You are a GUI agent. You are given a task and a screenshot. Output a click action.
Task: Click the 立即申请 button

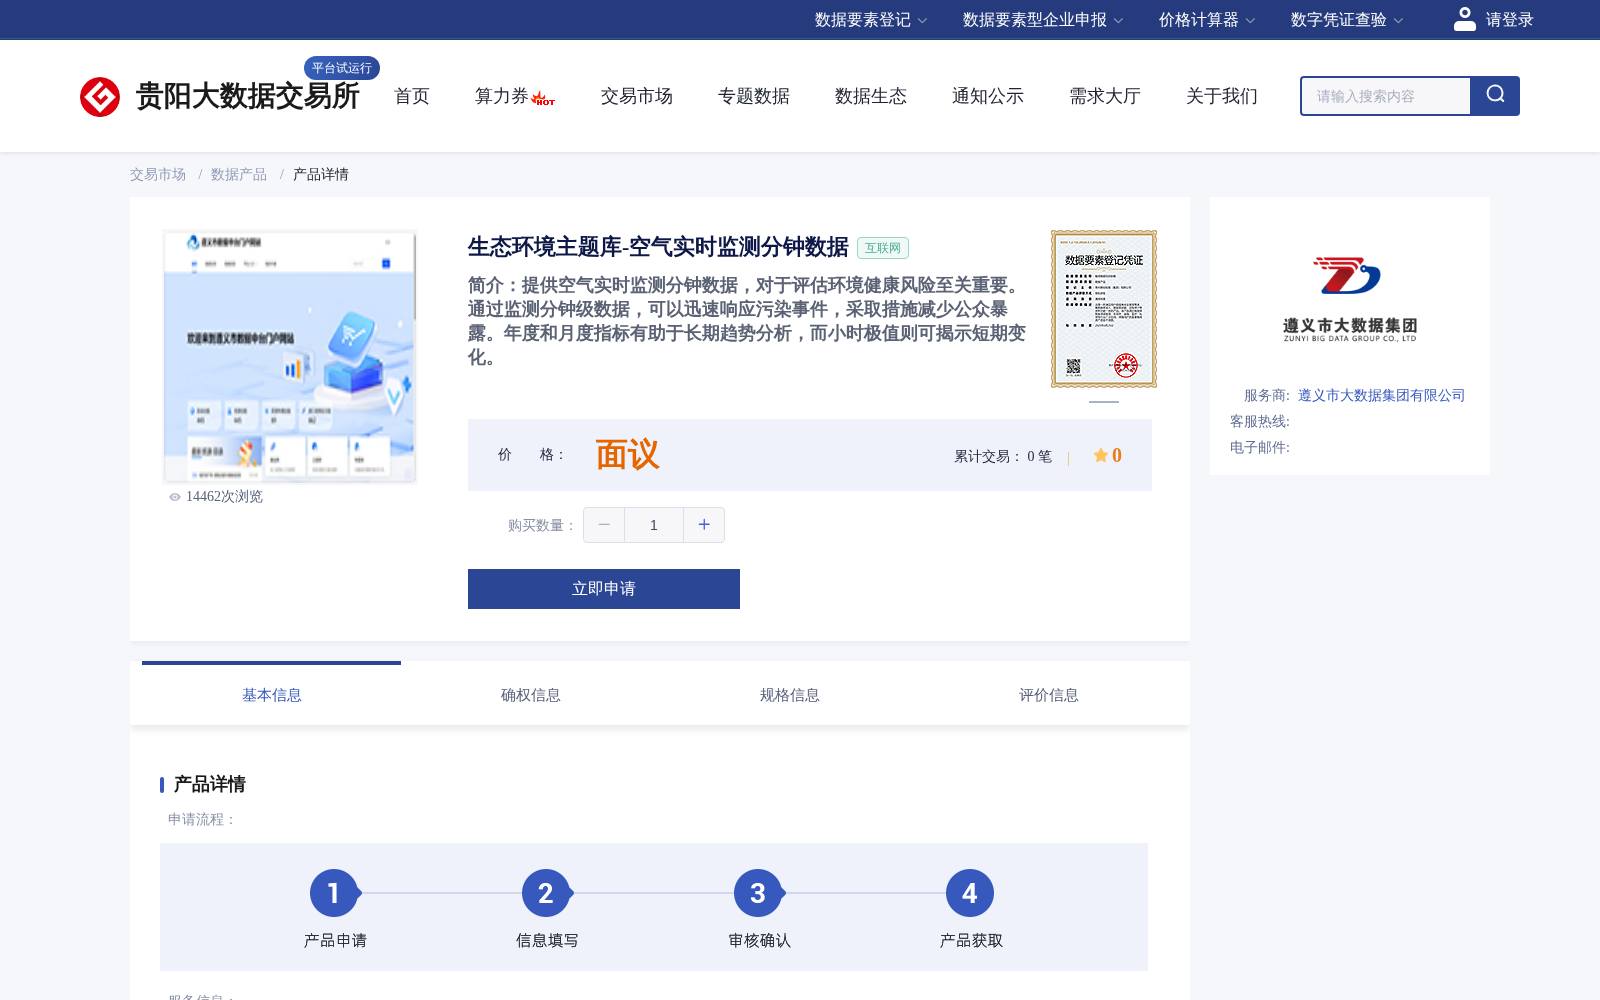click(x=604, y=589)
